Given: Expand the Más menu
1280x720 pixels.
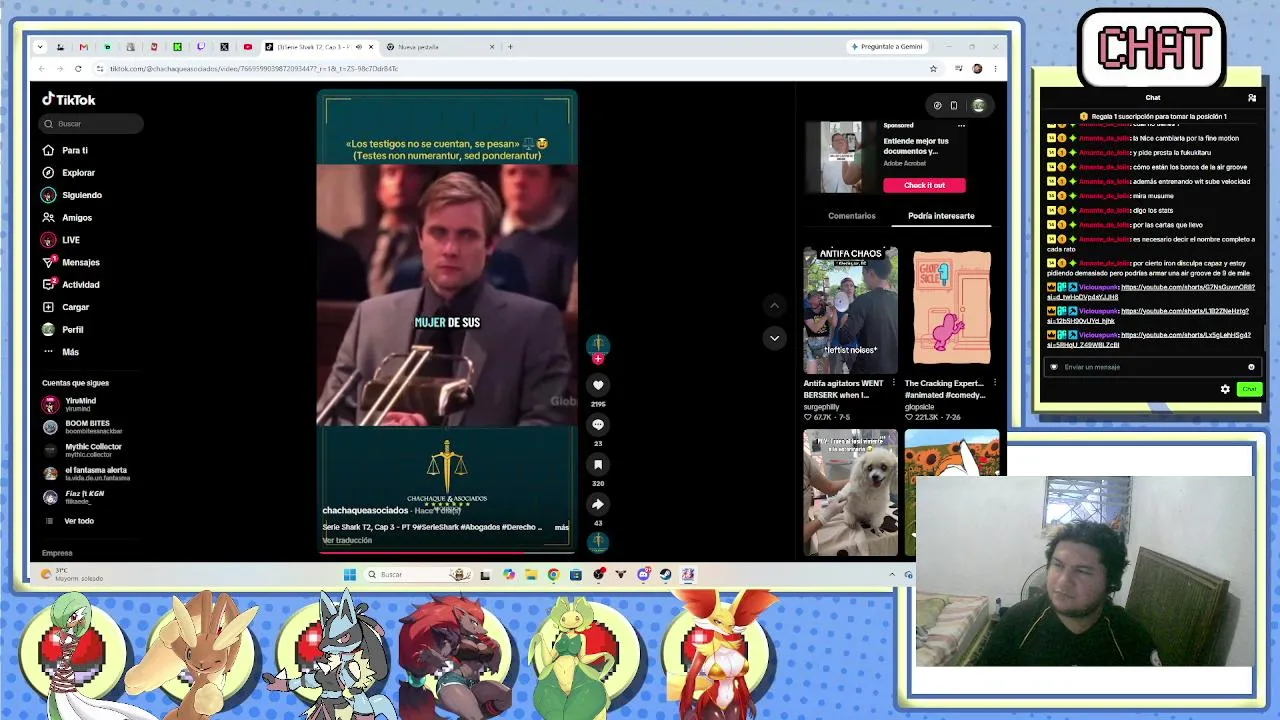Looking at the screenshot, I should (61, 352).
